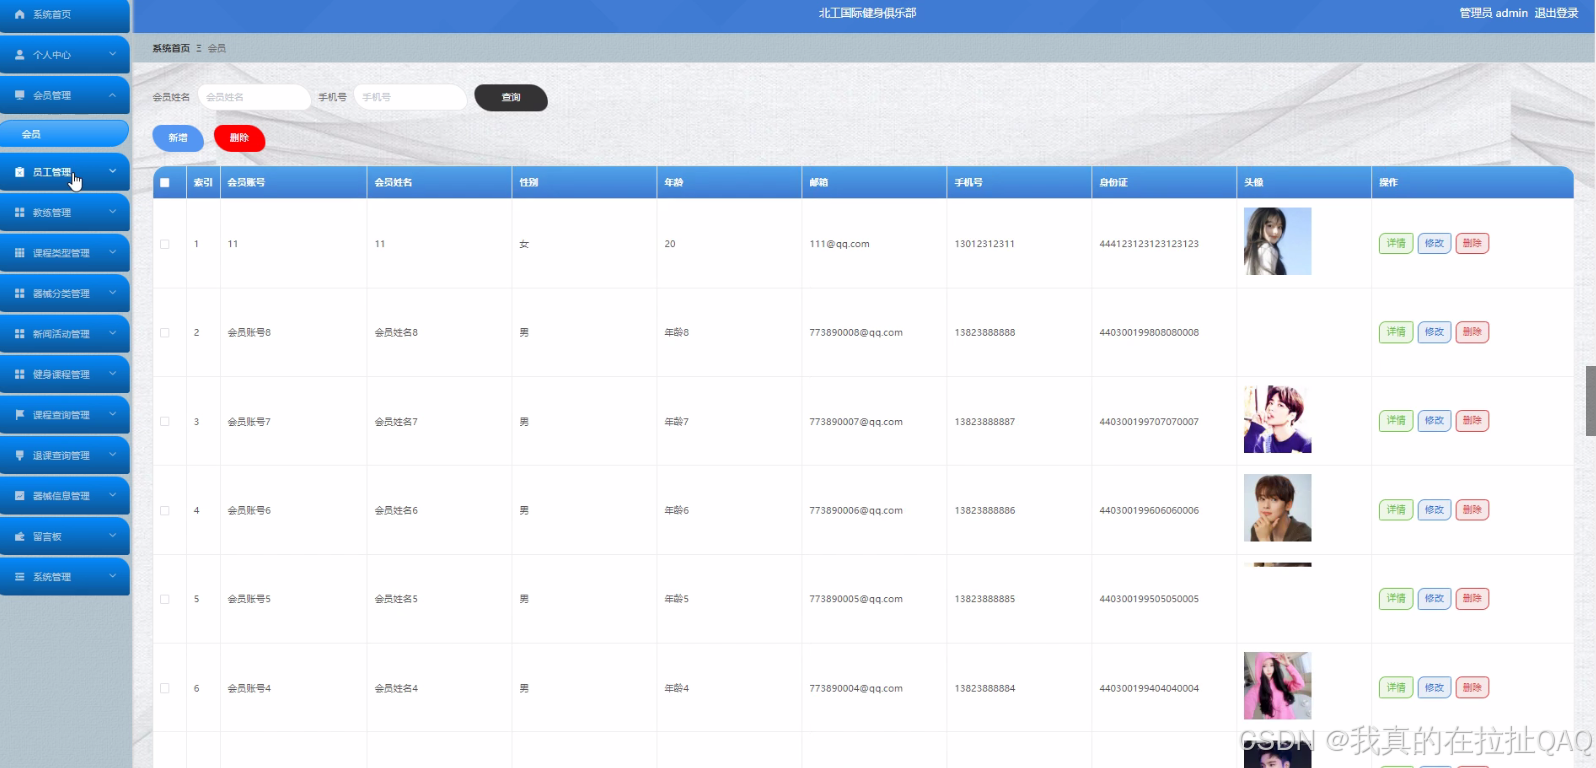The height and width of the screenshot is (768, 1596).
Task: Click avatar thumbnail in 会员账号4 row
Action: click(1277, 686)
